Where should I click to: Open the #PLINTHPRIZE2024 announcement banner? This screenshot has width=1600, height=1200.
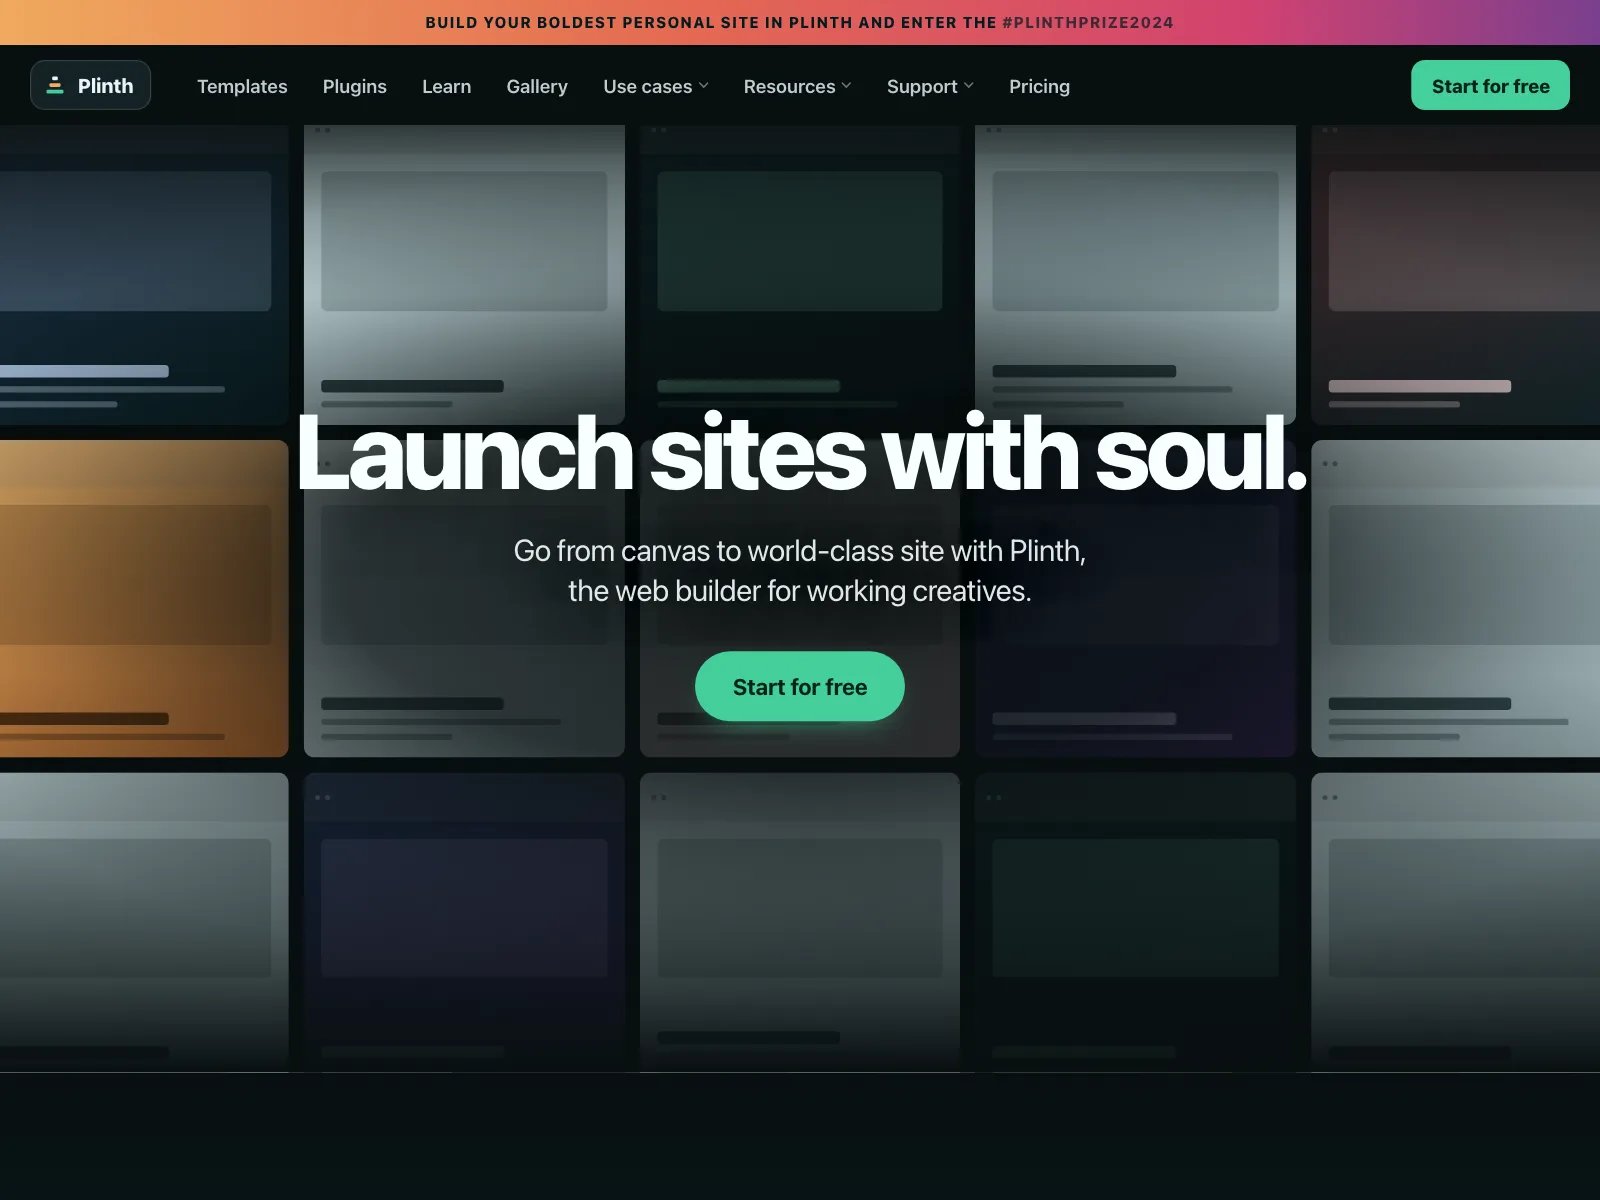[x=800, y=22]
